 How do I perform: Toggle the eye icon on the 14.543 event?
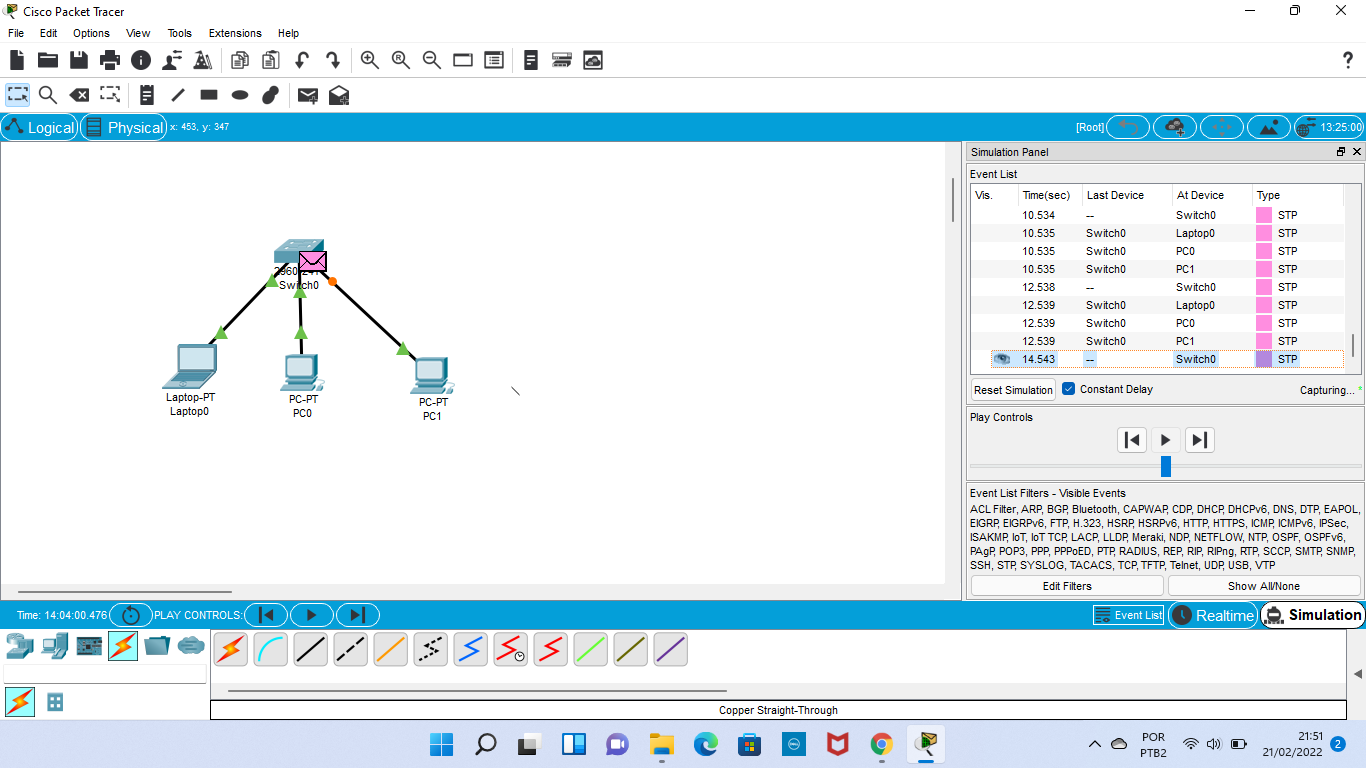(x=1002, y=359)
